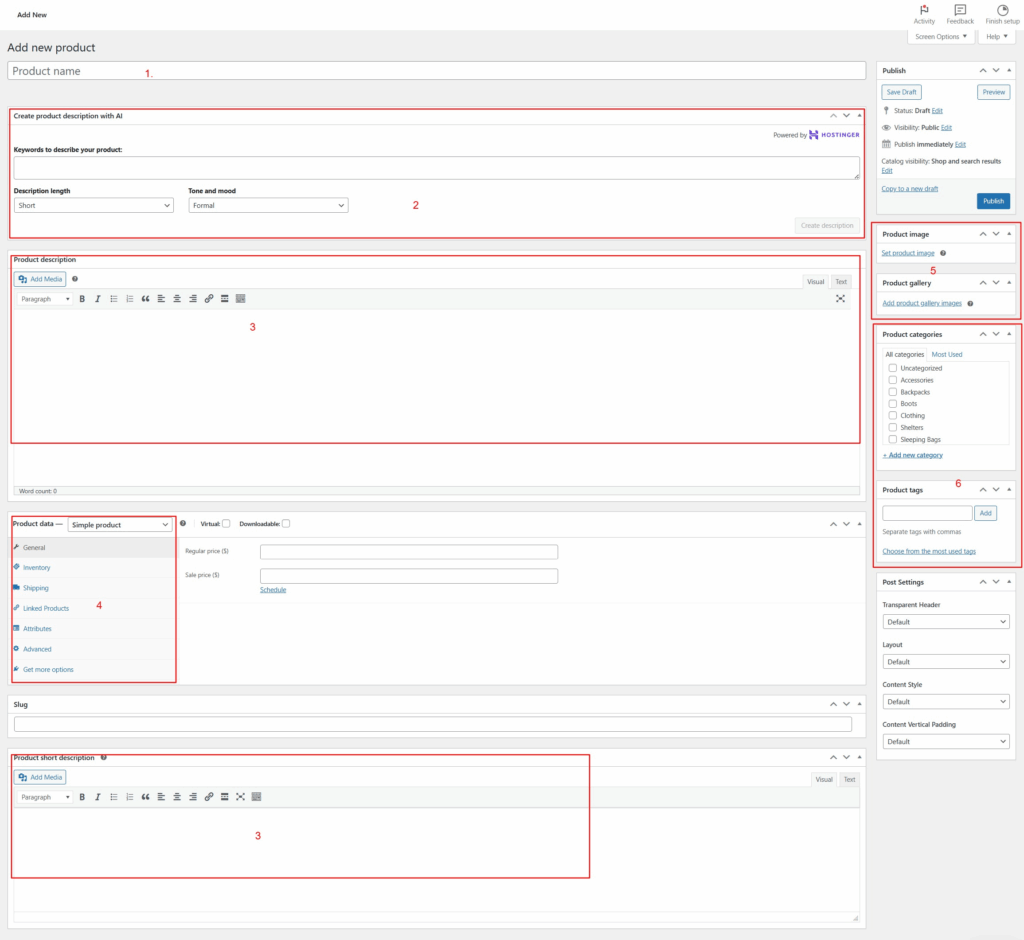Toggle fullscreen mode in Product description editor
1024x940 pixels.
tap(840, 299)
